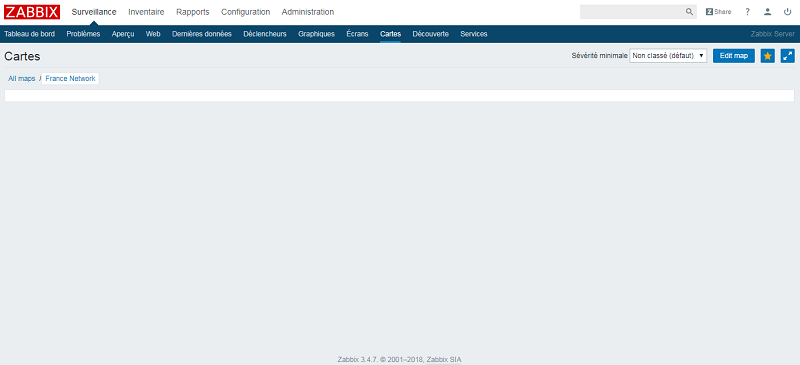Open the help question mark icon
Screen dimensions: 800x365
click(747, 12)
